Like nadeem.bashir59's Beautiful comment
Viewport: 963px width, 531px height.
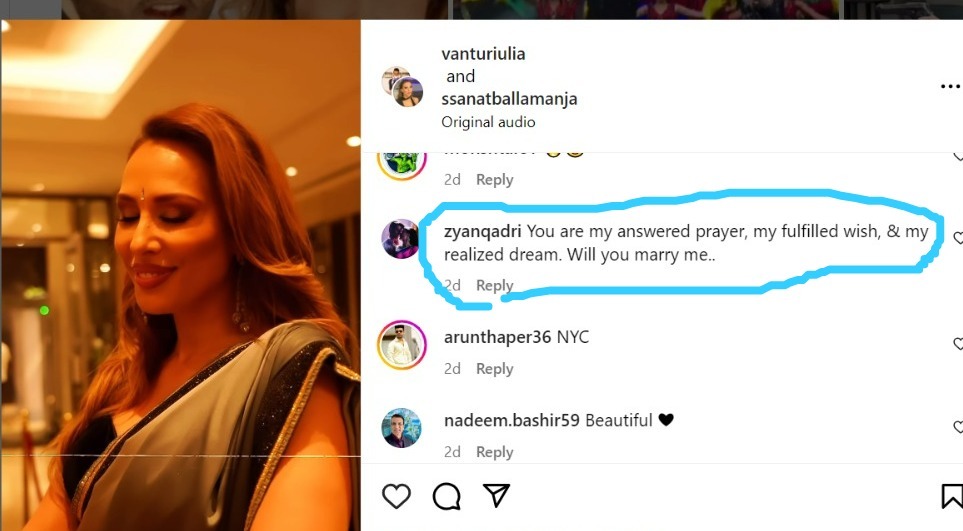pos(958,427)
